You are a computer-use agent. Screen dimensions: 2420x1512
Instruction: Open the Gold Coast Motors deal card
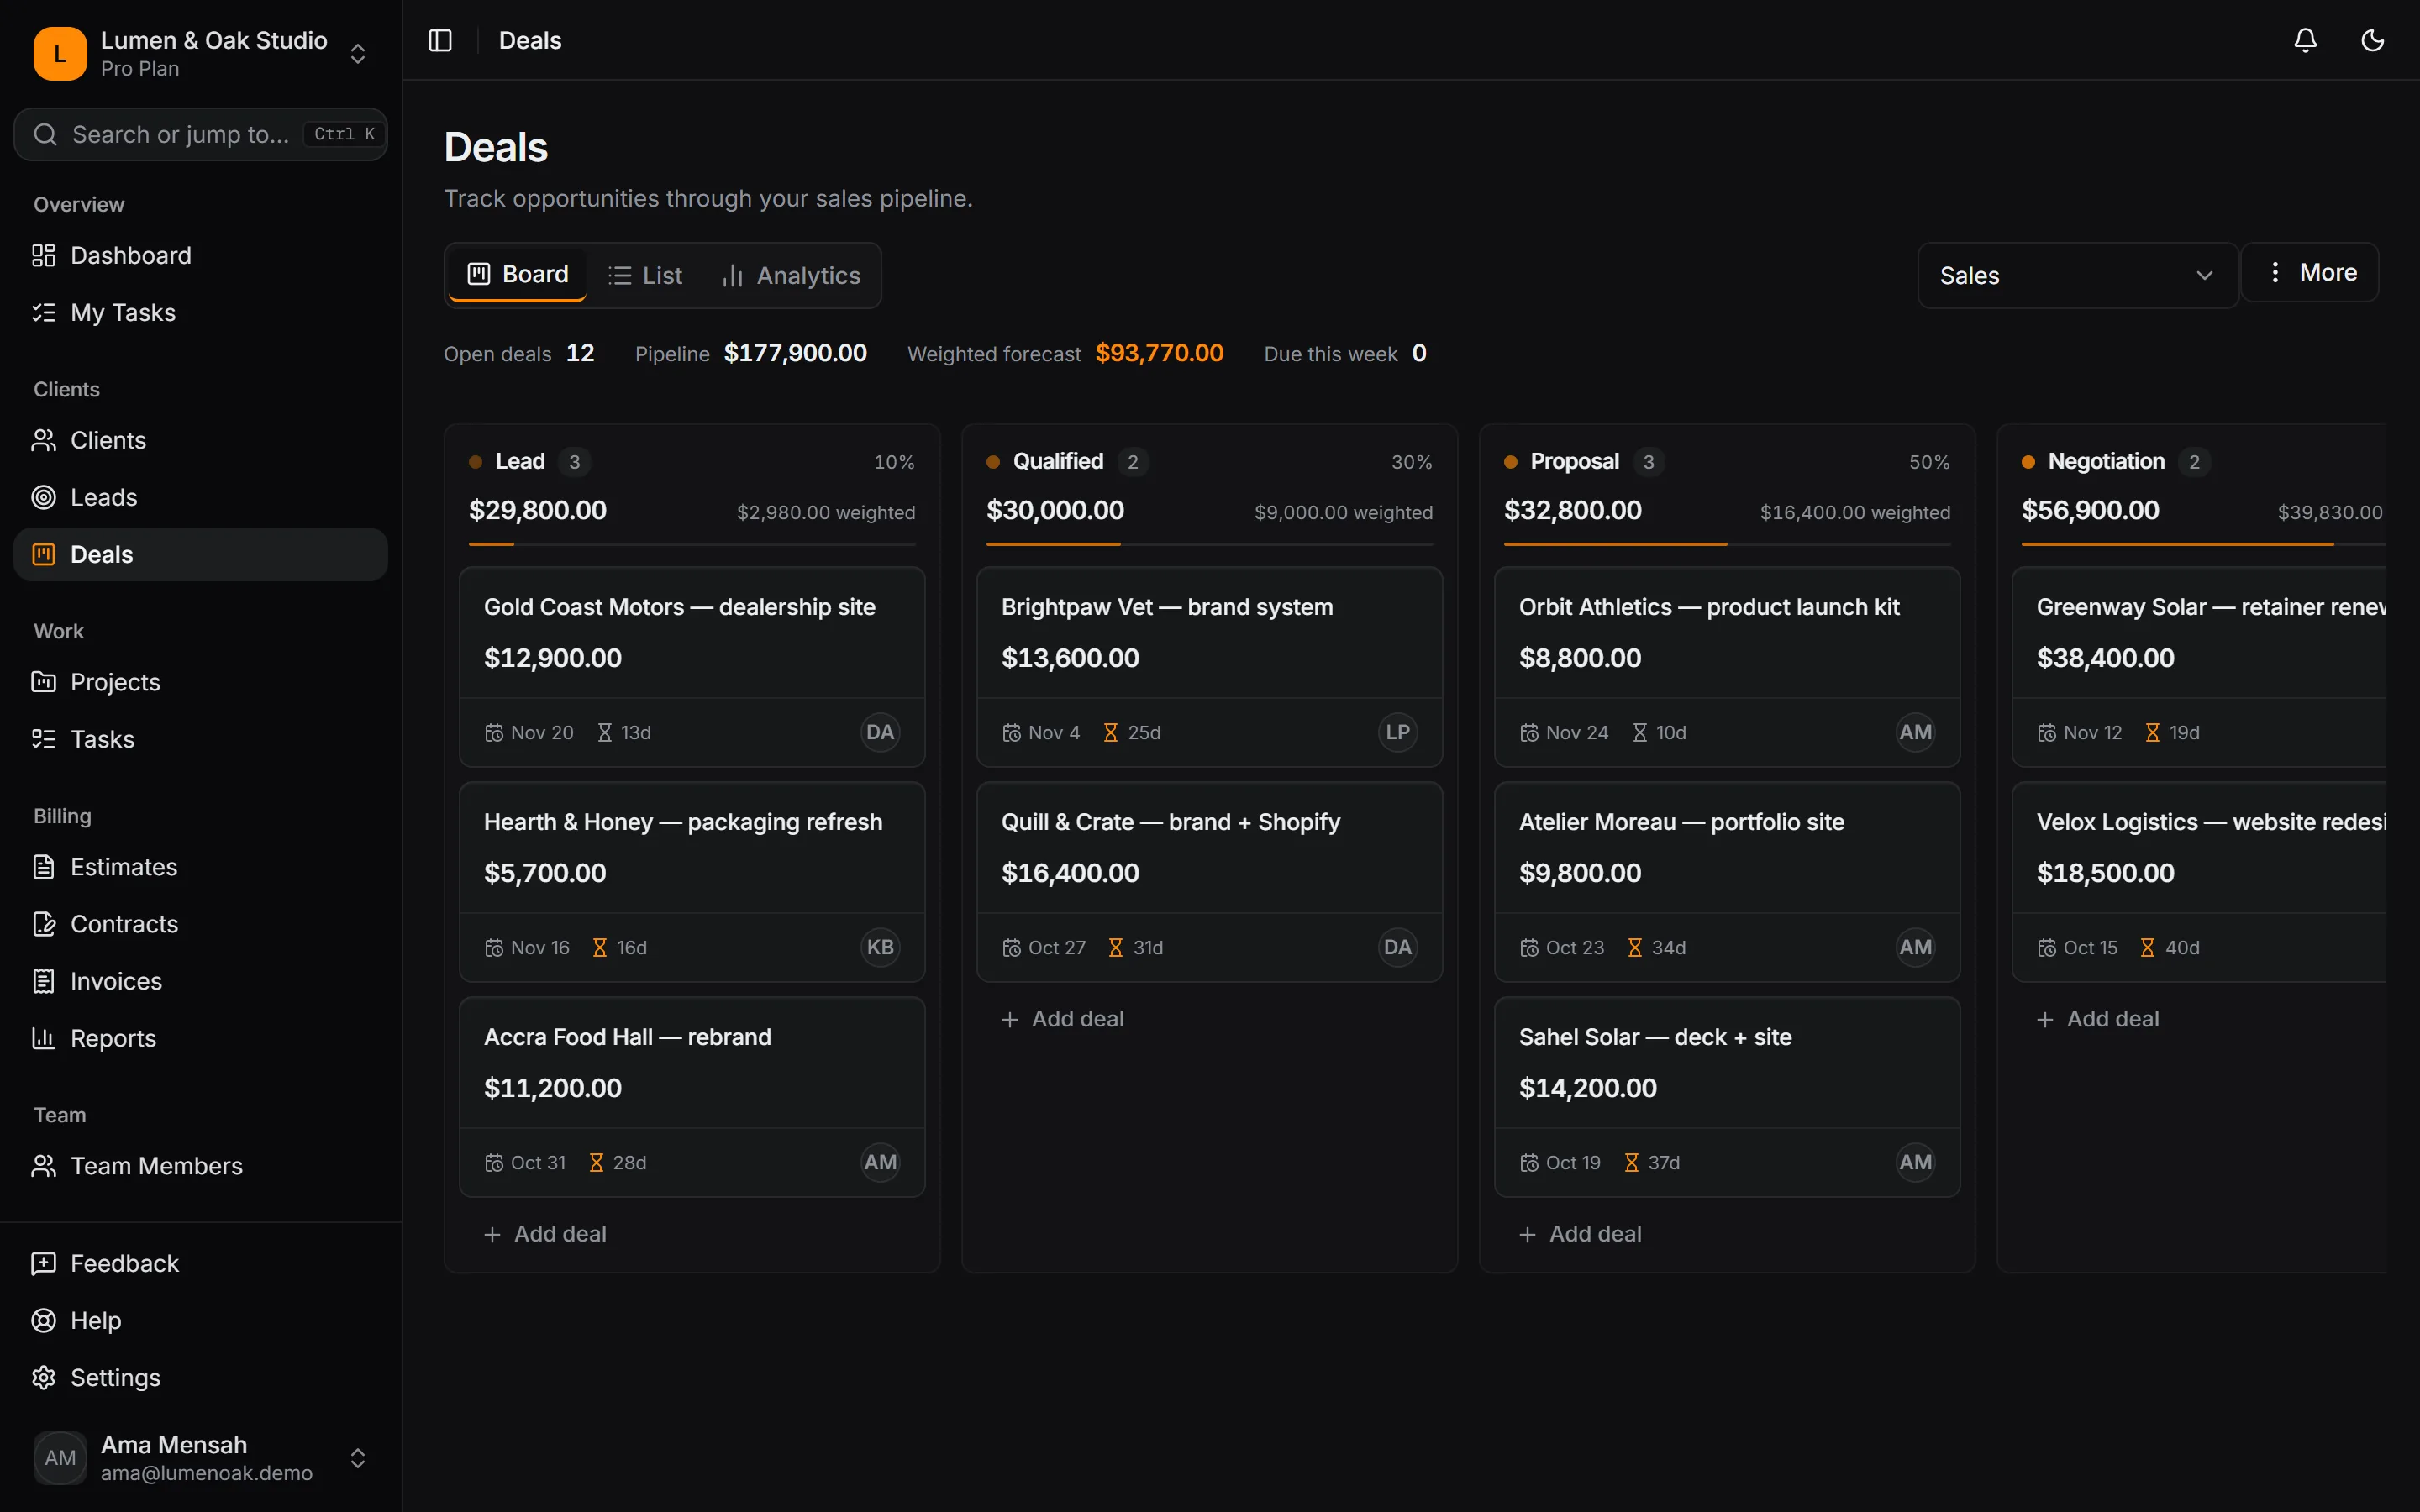pos(692,667)
